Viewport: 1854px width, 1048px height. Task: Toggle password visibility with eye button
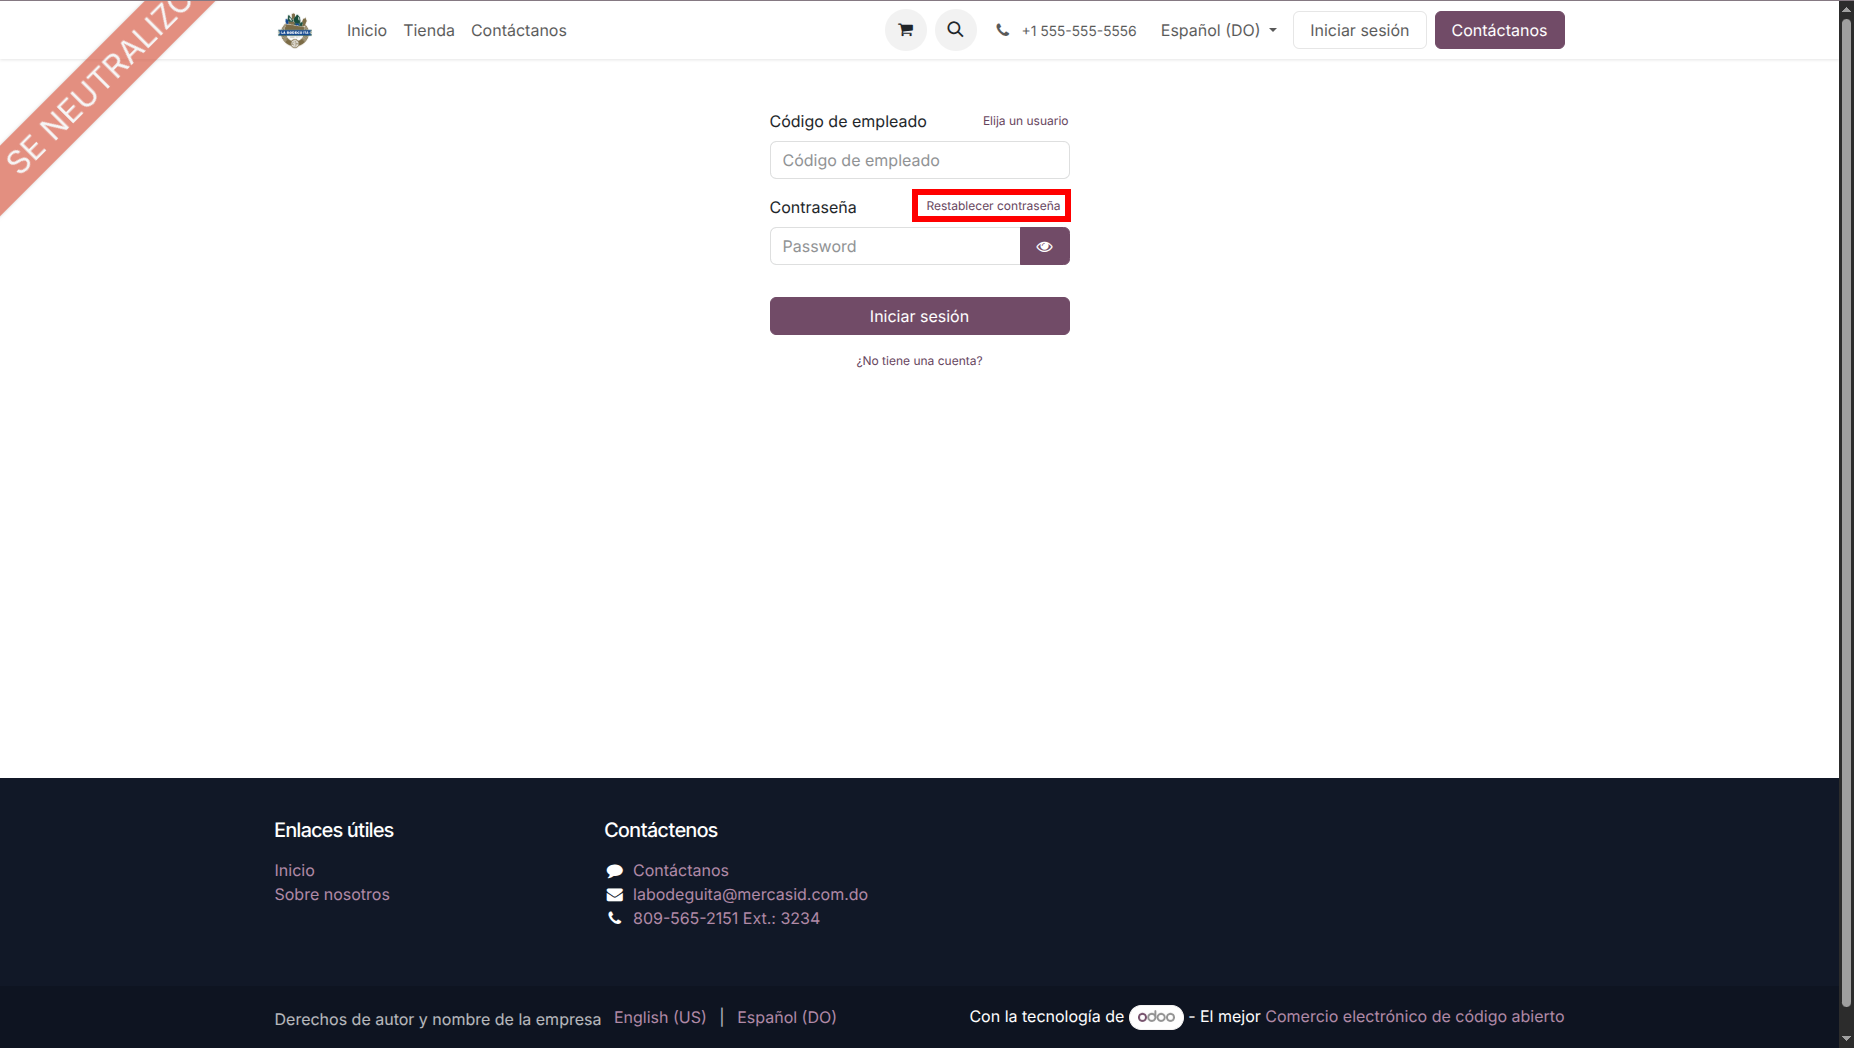1044,247
